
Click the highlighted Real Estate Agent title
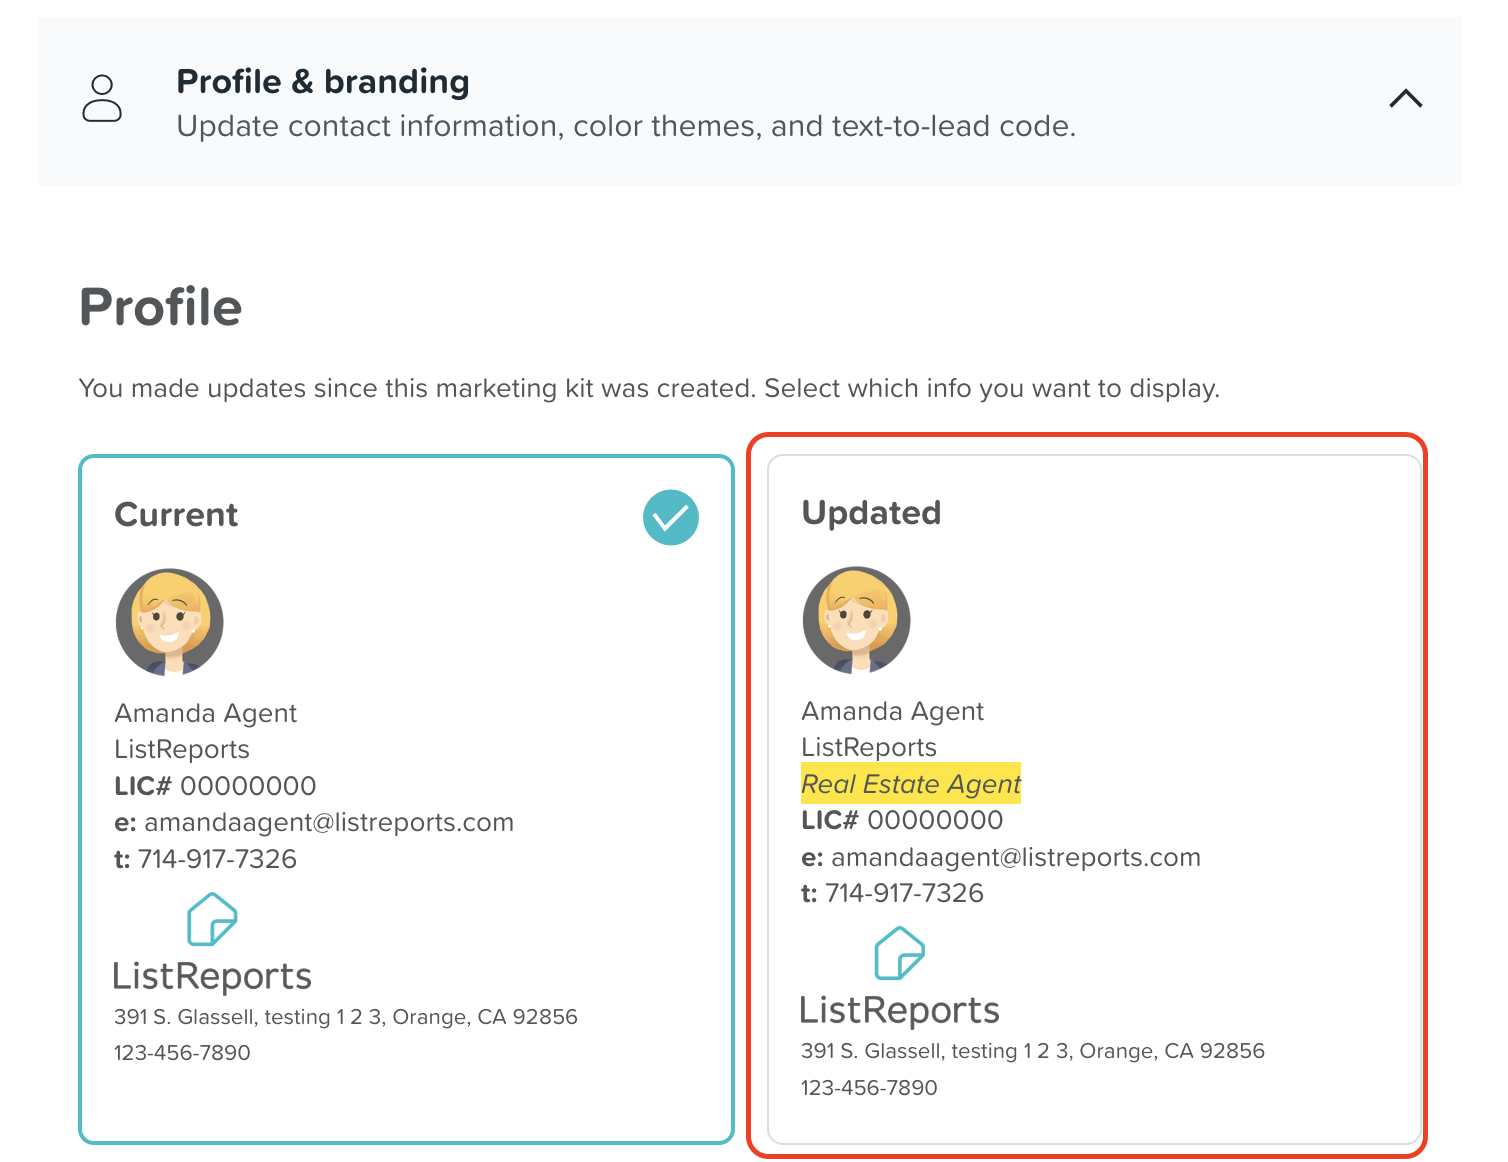[x=911, y=784]
